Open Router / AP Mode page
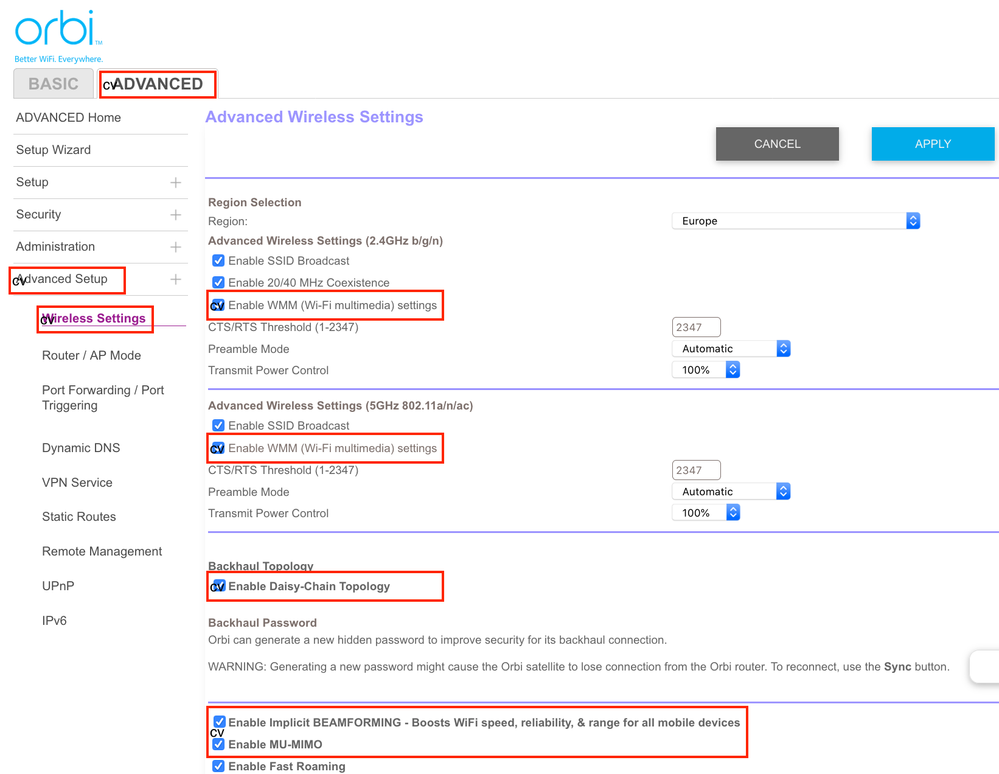 91,356
